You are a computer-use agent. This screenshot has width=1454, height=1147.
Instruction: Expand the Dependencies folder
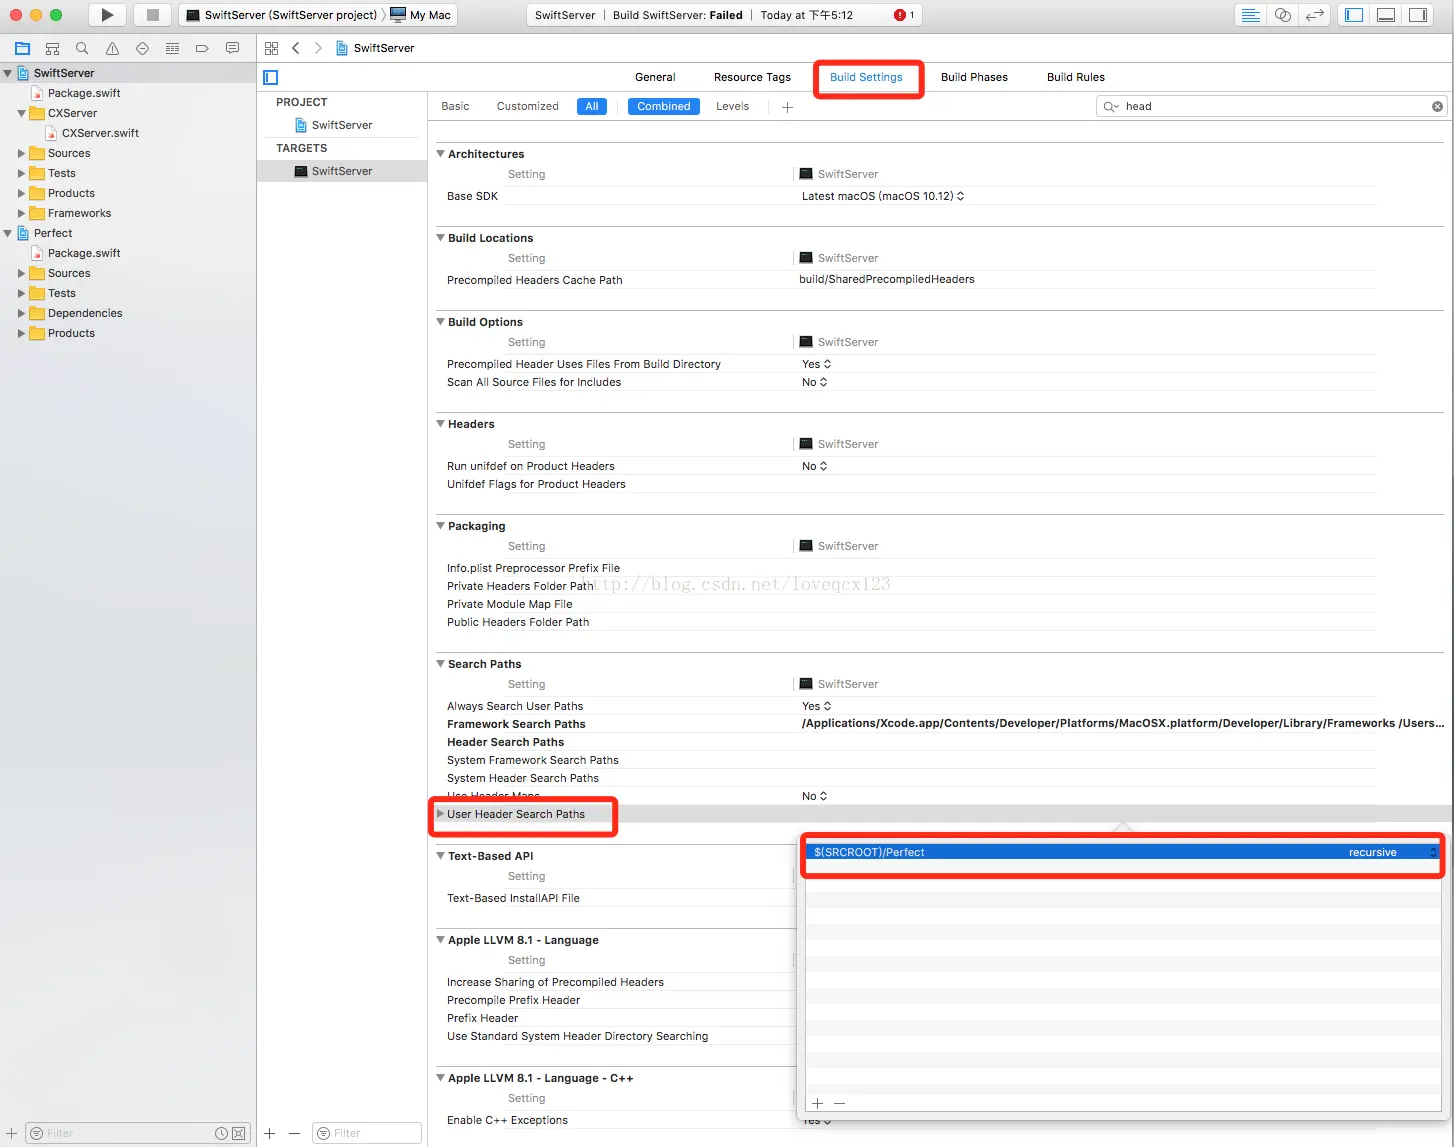click(x=22, y=313)
